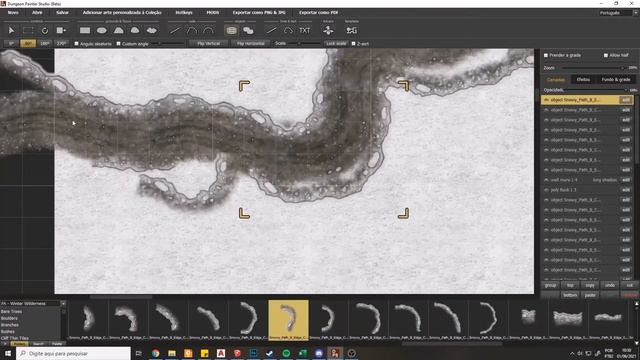This screenshot has width=640, height=360.
Task: Open the tokens tool icon
Action: click(328, 30)
